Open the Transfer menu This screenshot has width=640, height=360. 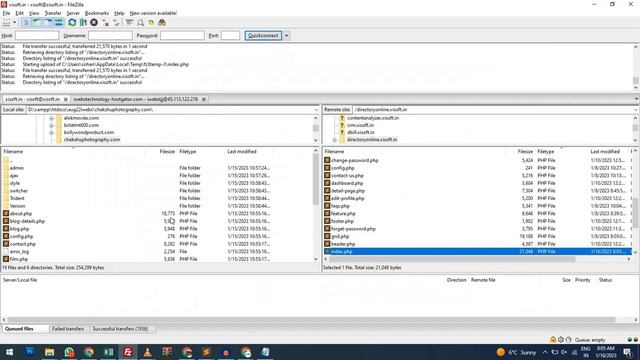(53, 13)
